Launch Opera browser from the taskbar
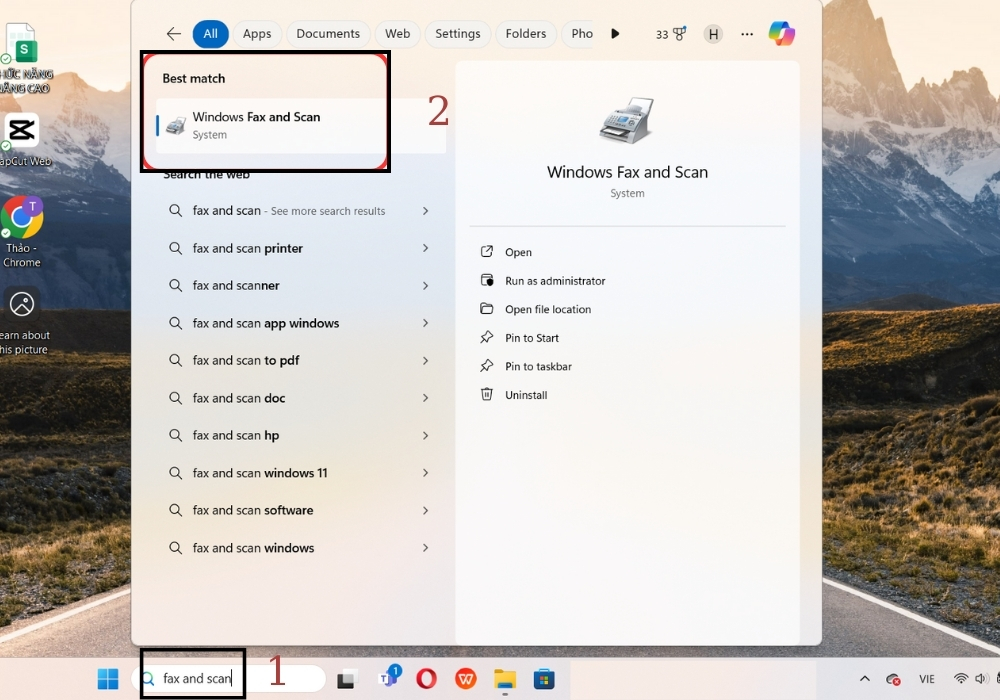The height and width of the screenshot is (700, 1000). (426, 679)
